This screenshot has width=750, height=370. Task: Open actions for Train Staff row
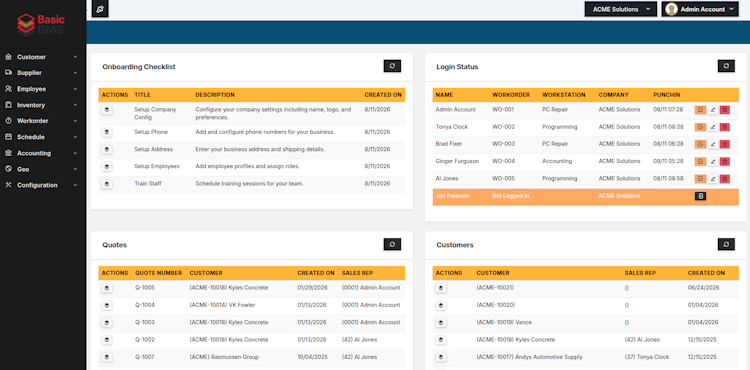coord(107,184)
